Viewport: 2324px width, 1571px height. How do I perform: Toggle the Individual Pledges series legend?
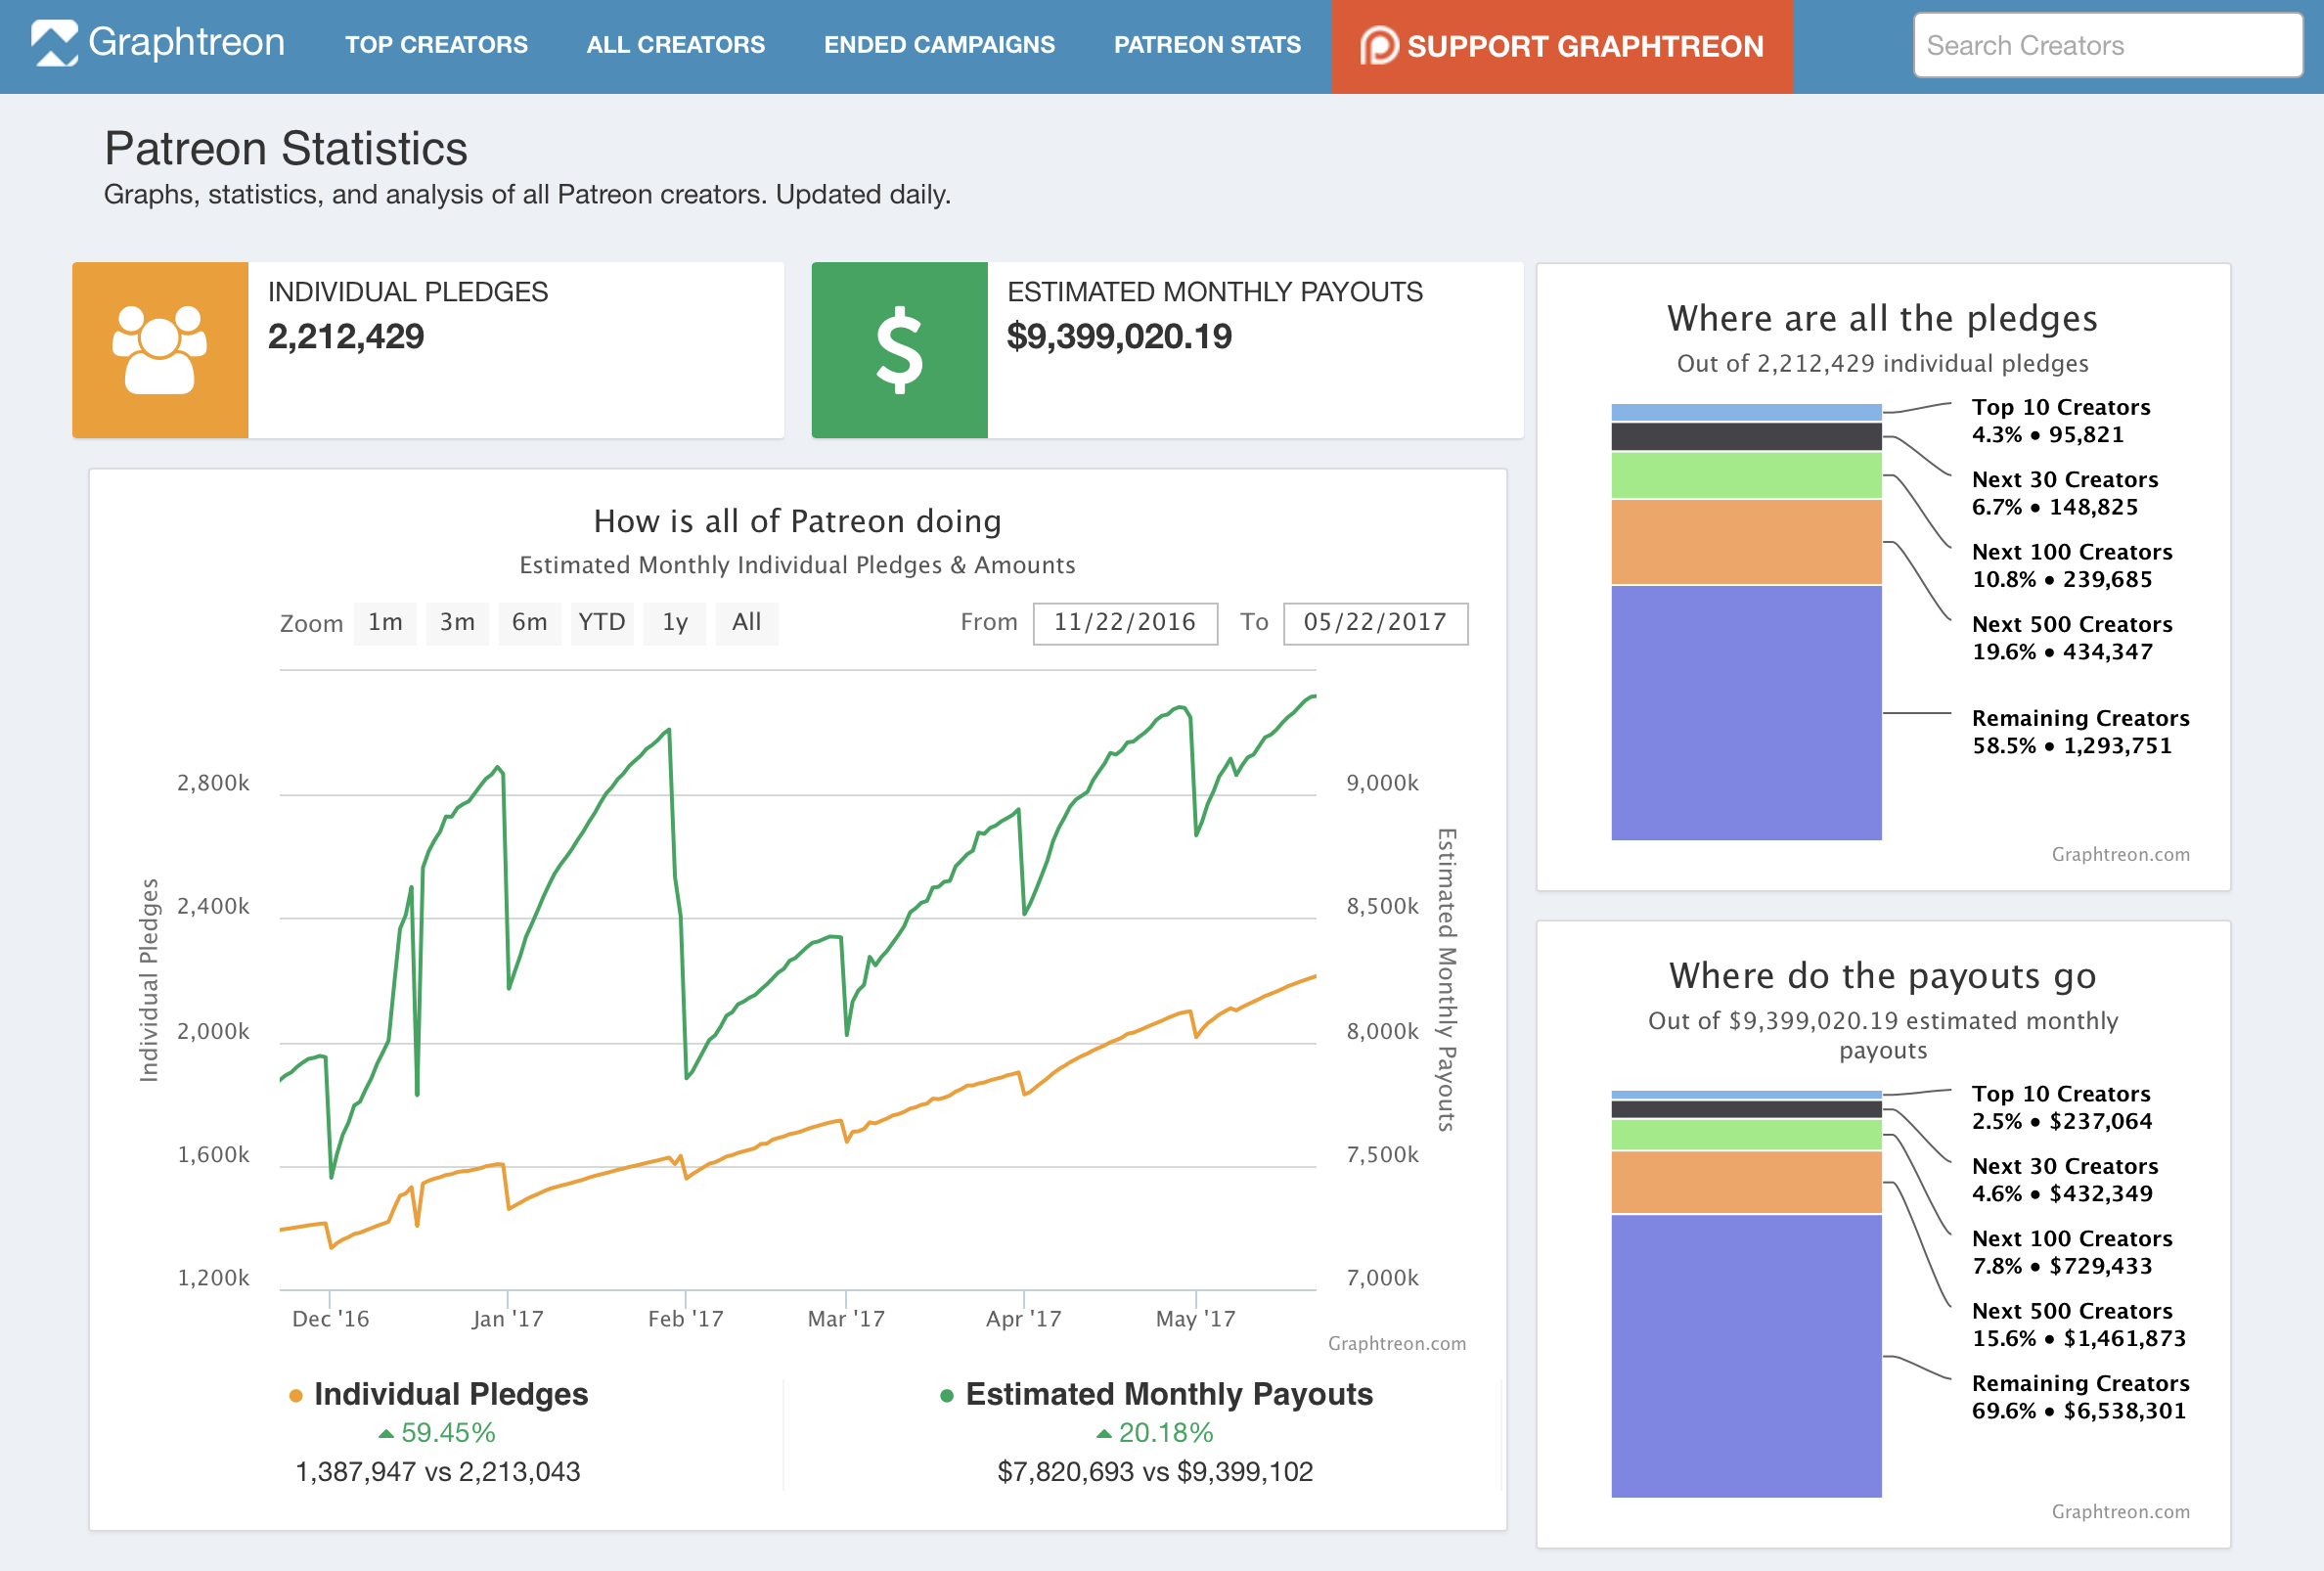point(450,1394)
